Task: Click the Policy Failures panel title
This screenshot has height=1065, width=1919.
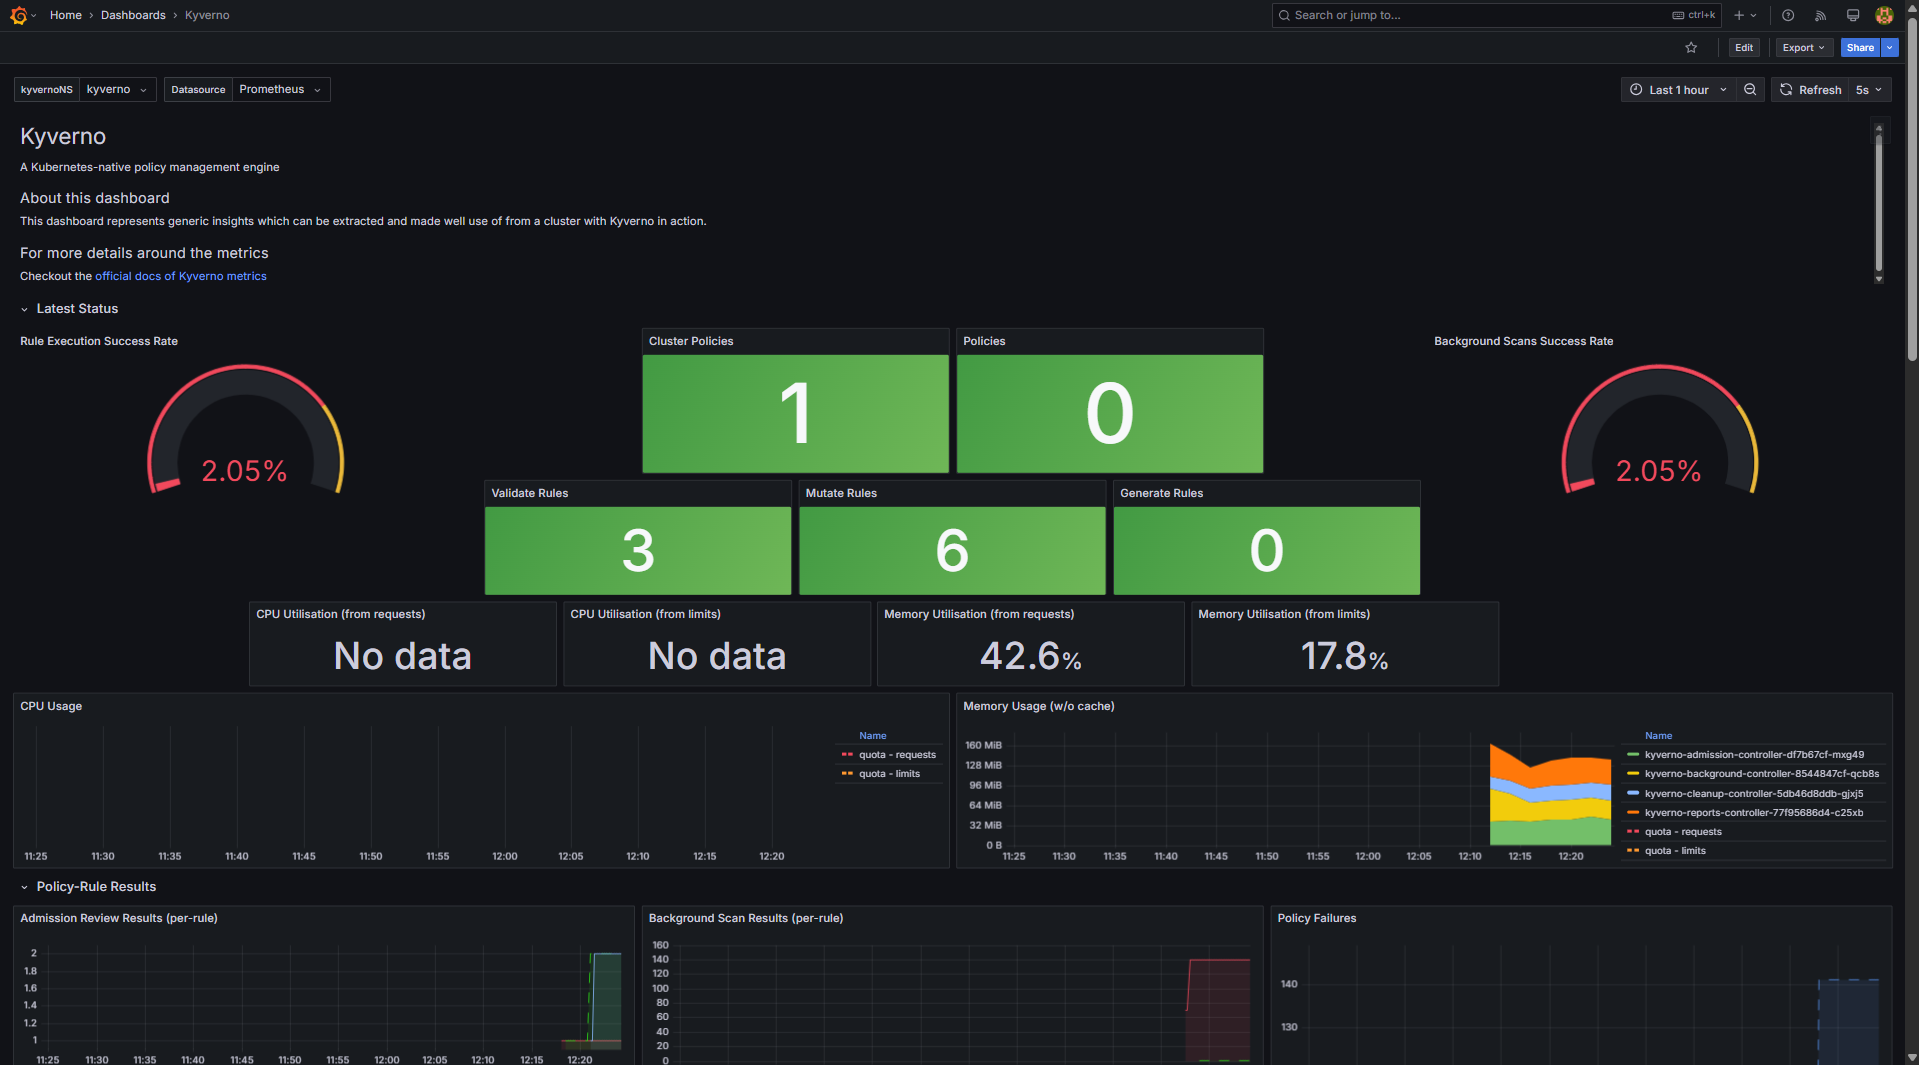Action: click(1317, 919)
